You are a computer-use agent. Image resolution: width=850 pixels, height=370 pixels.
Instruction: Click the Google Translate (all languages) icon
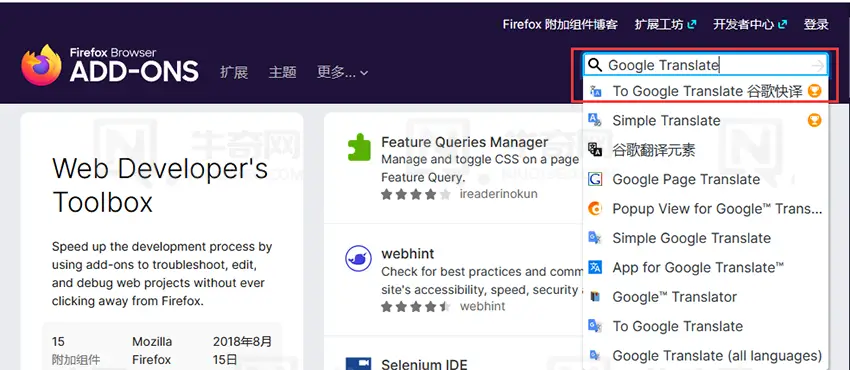click(595, 355)
